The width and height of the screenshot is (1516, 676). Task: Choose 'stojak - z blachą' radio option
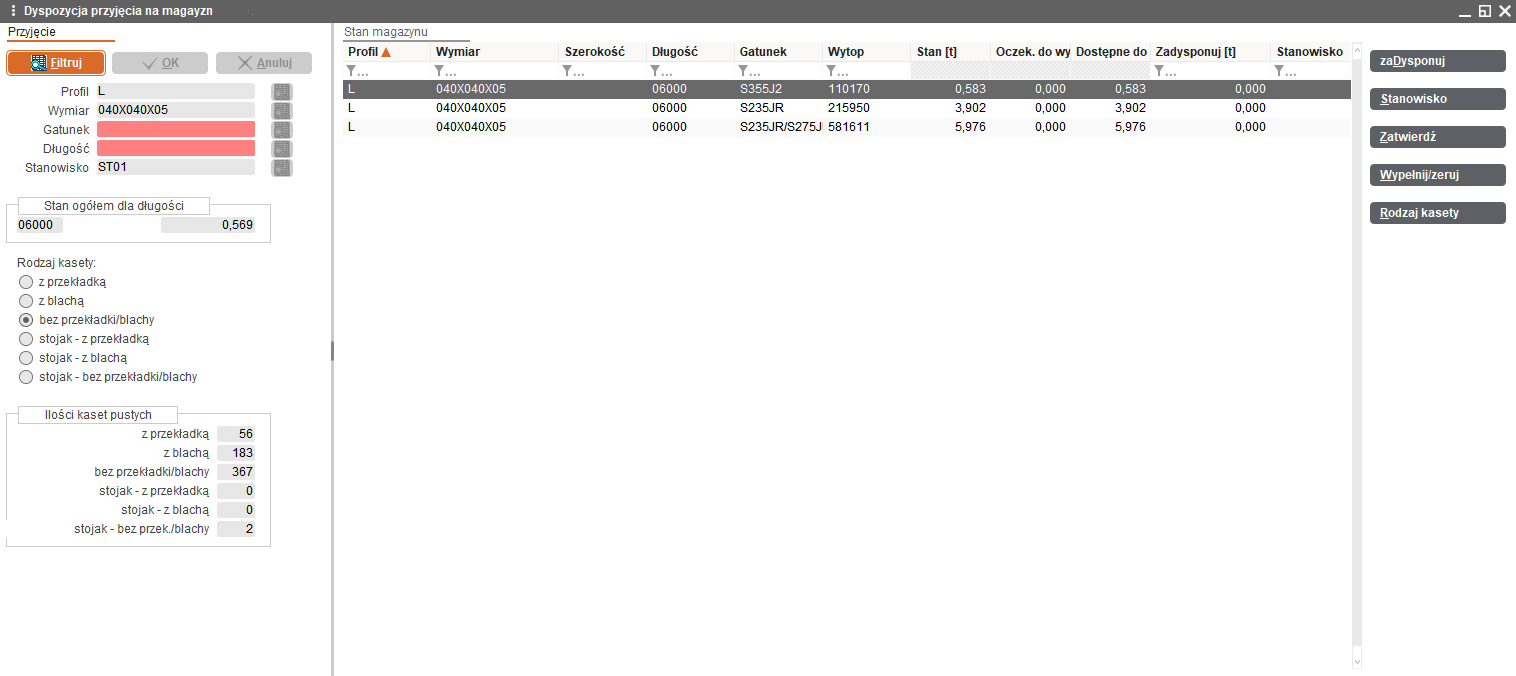click(x=26, y=358)
